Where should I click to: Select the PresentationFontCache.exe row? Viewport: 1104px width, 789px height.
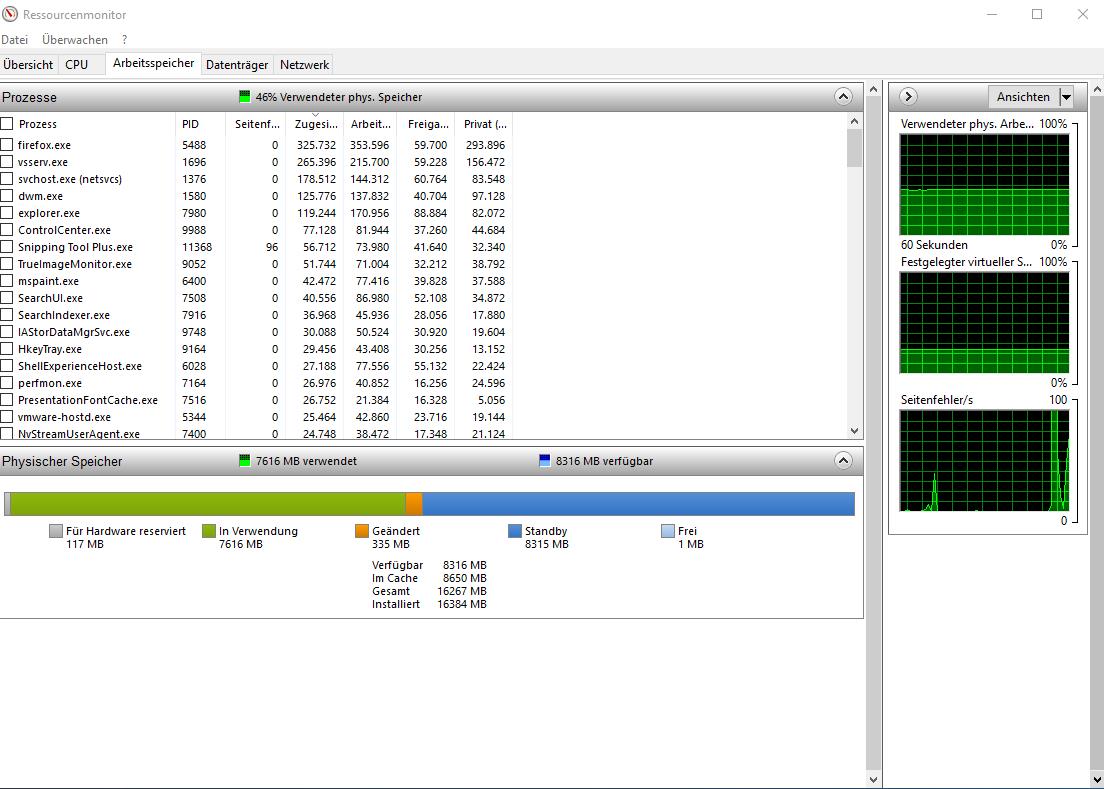[x=255, y=400]
